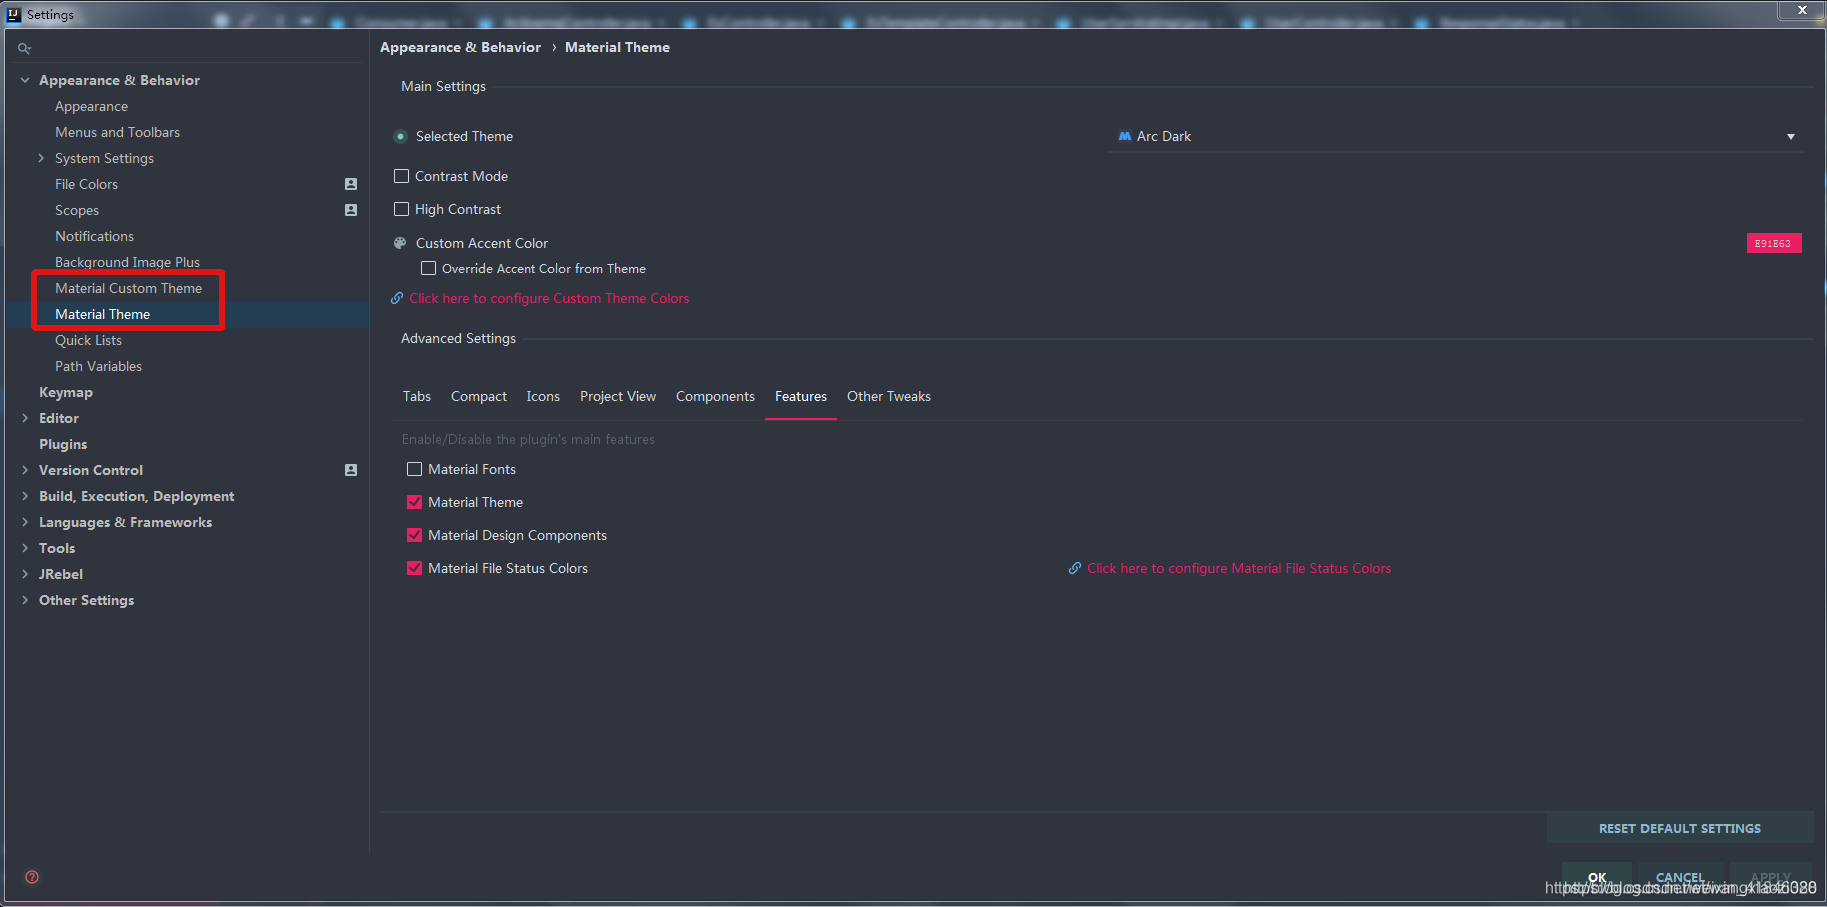This screenshot has height=907, width=1827.
Task: Uncheck Material Design Components checkbox
Action: (415, 535)
